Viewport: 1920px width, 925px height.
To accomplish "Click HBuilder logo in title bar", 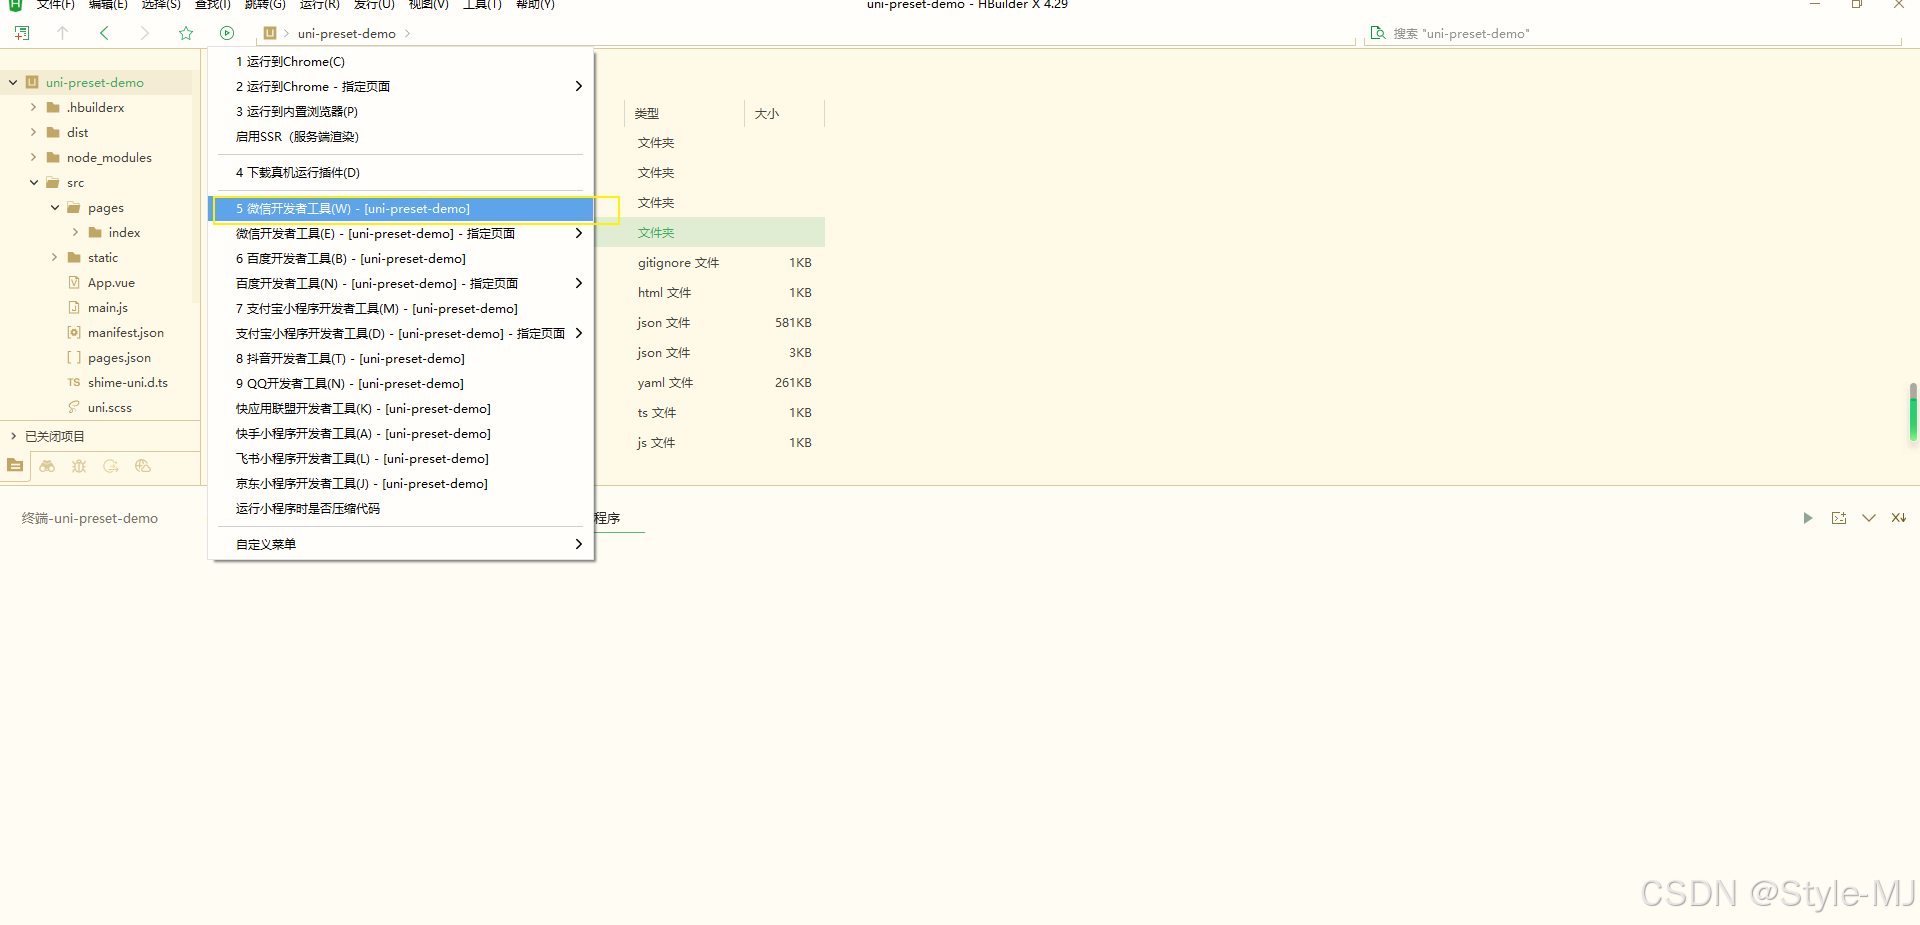I will 15,4.
